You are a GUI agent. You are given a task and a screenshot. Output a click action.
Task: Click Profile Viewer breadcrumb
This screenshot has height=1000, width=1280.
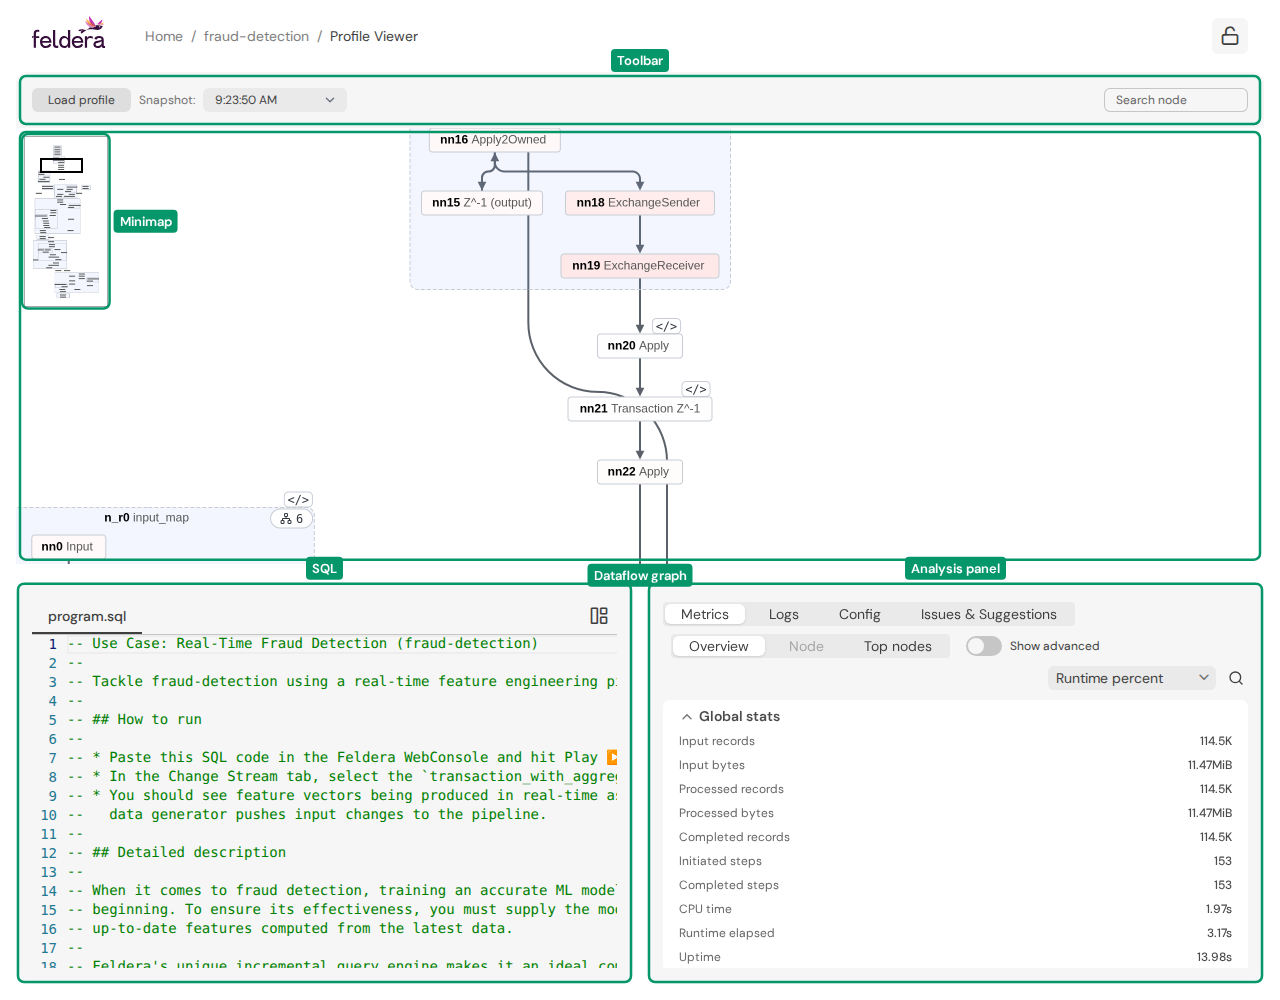coord(374,36)
